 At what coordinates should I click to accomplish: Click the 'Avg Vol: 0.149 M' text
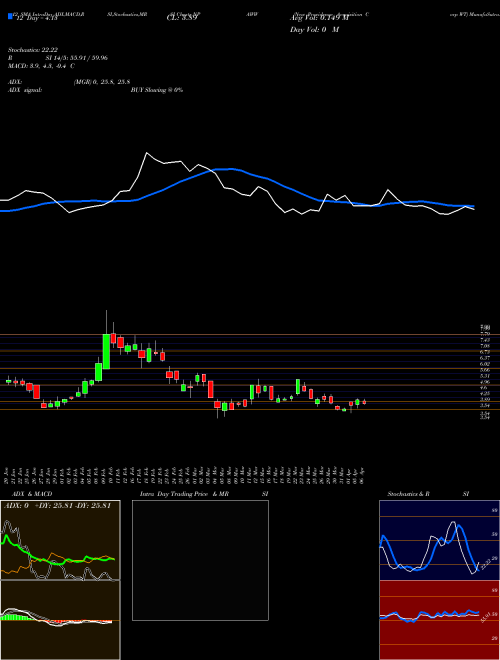click(x=319, y=18)
